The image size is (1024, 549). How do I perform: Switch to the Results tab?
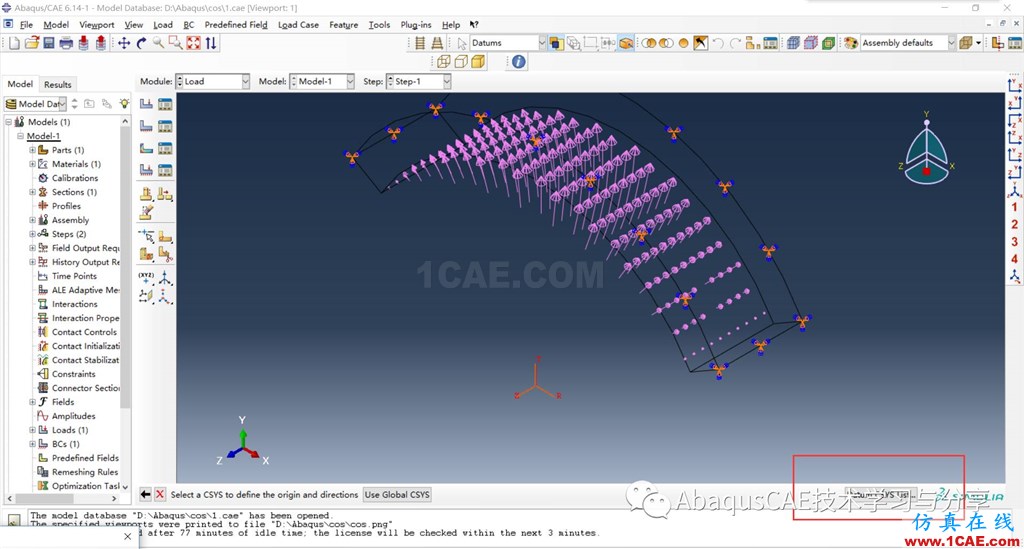[x=57, y=84]
